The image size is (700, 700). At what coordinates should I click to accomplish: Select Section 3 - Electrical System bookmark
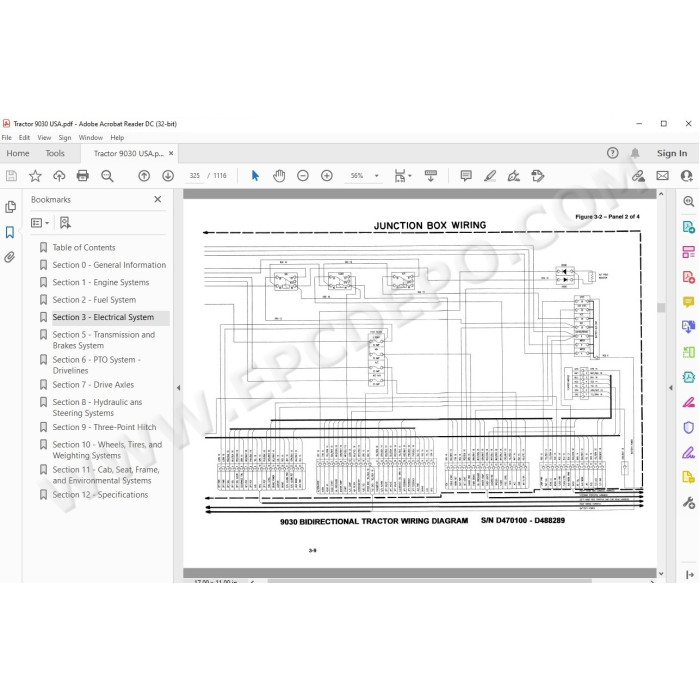click(103, 317)
